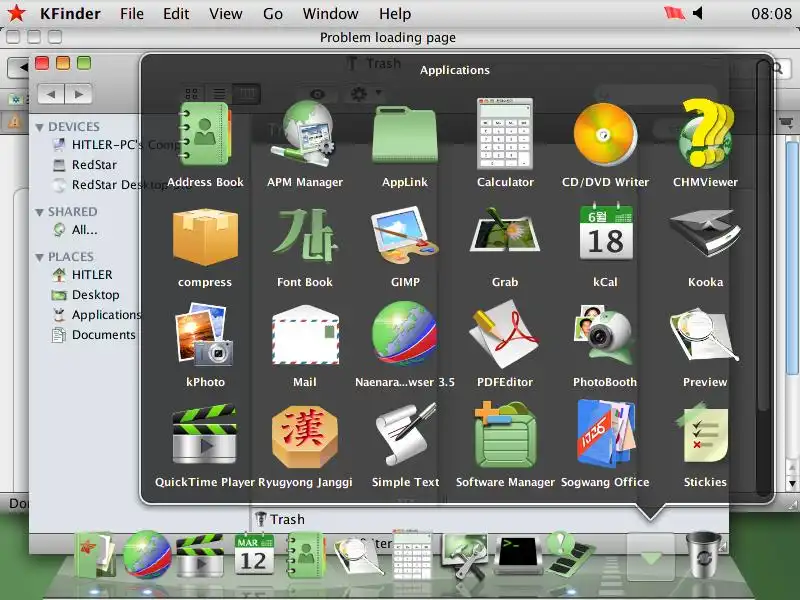The width and height of the screenshot is (800, 600).
Task: Open Naenara browser 3.5
Action: [405, 334]
